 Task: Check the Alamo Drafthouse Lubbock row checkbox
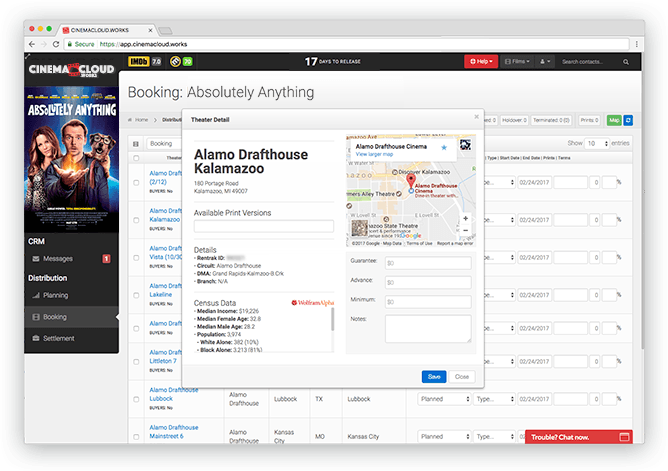point(137,399)
